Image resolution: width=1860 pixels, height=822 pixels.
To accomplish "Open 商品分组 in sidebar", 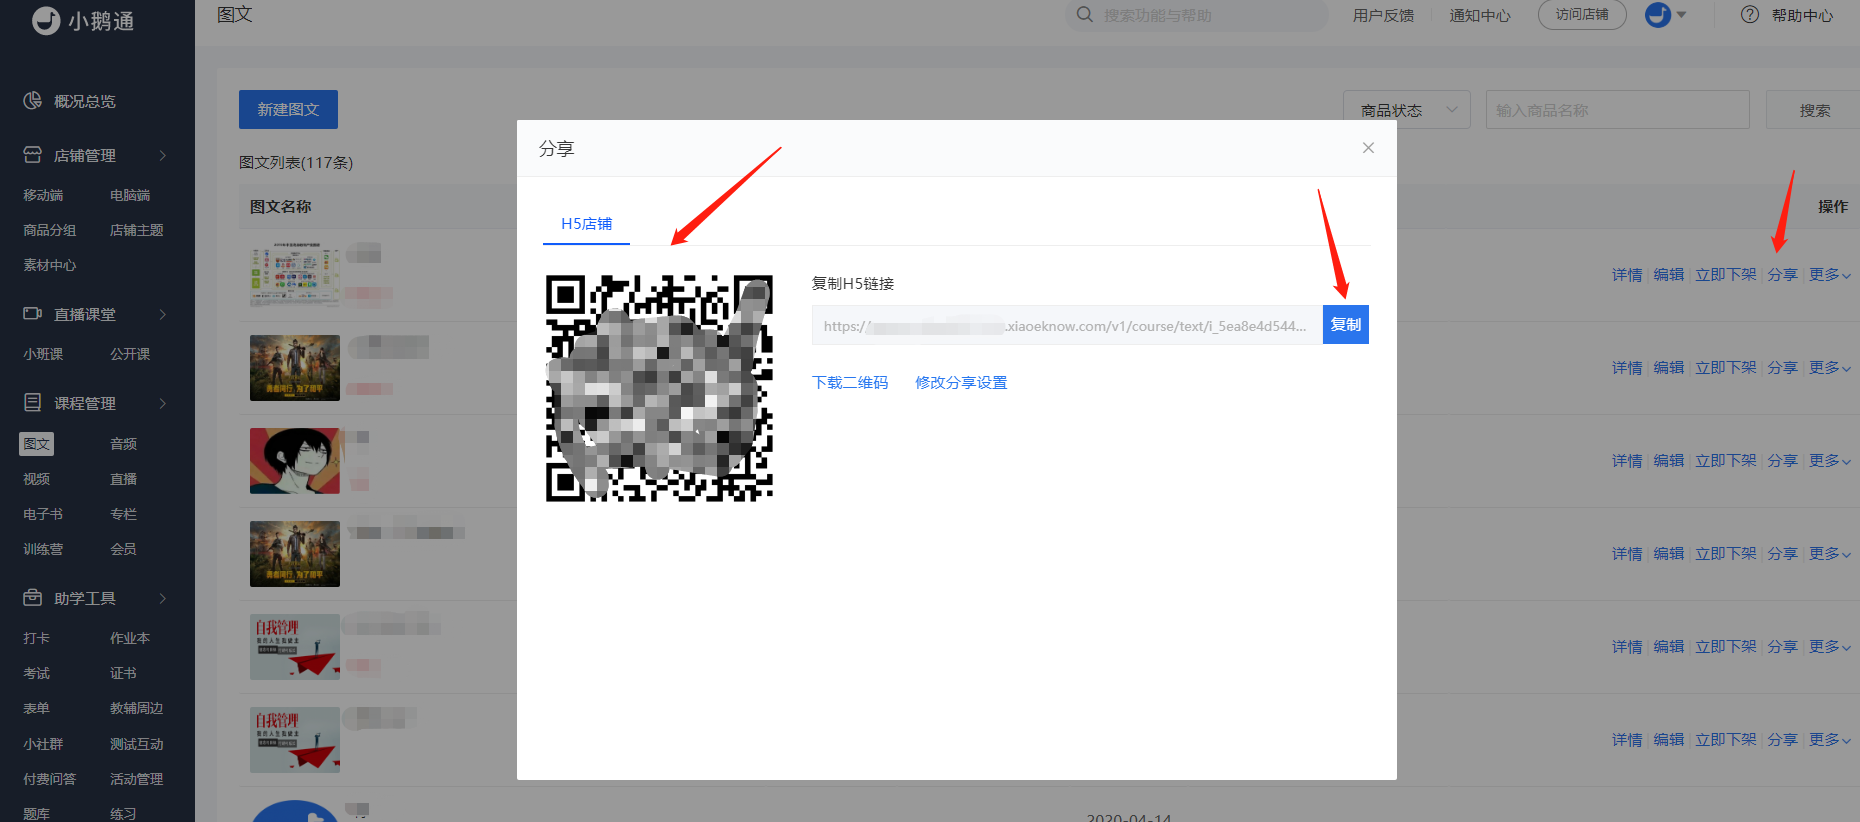I will tap(50, 230).
